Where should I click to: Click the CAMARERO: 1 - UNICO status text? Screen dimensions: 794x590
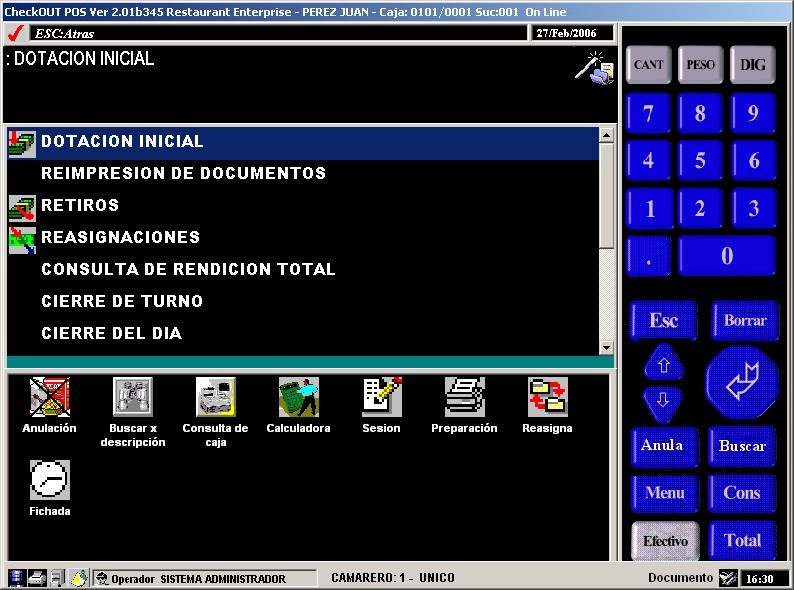(392, 578)
